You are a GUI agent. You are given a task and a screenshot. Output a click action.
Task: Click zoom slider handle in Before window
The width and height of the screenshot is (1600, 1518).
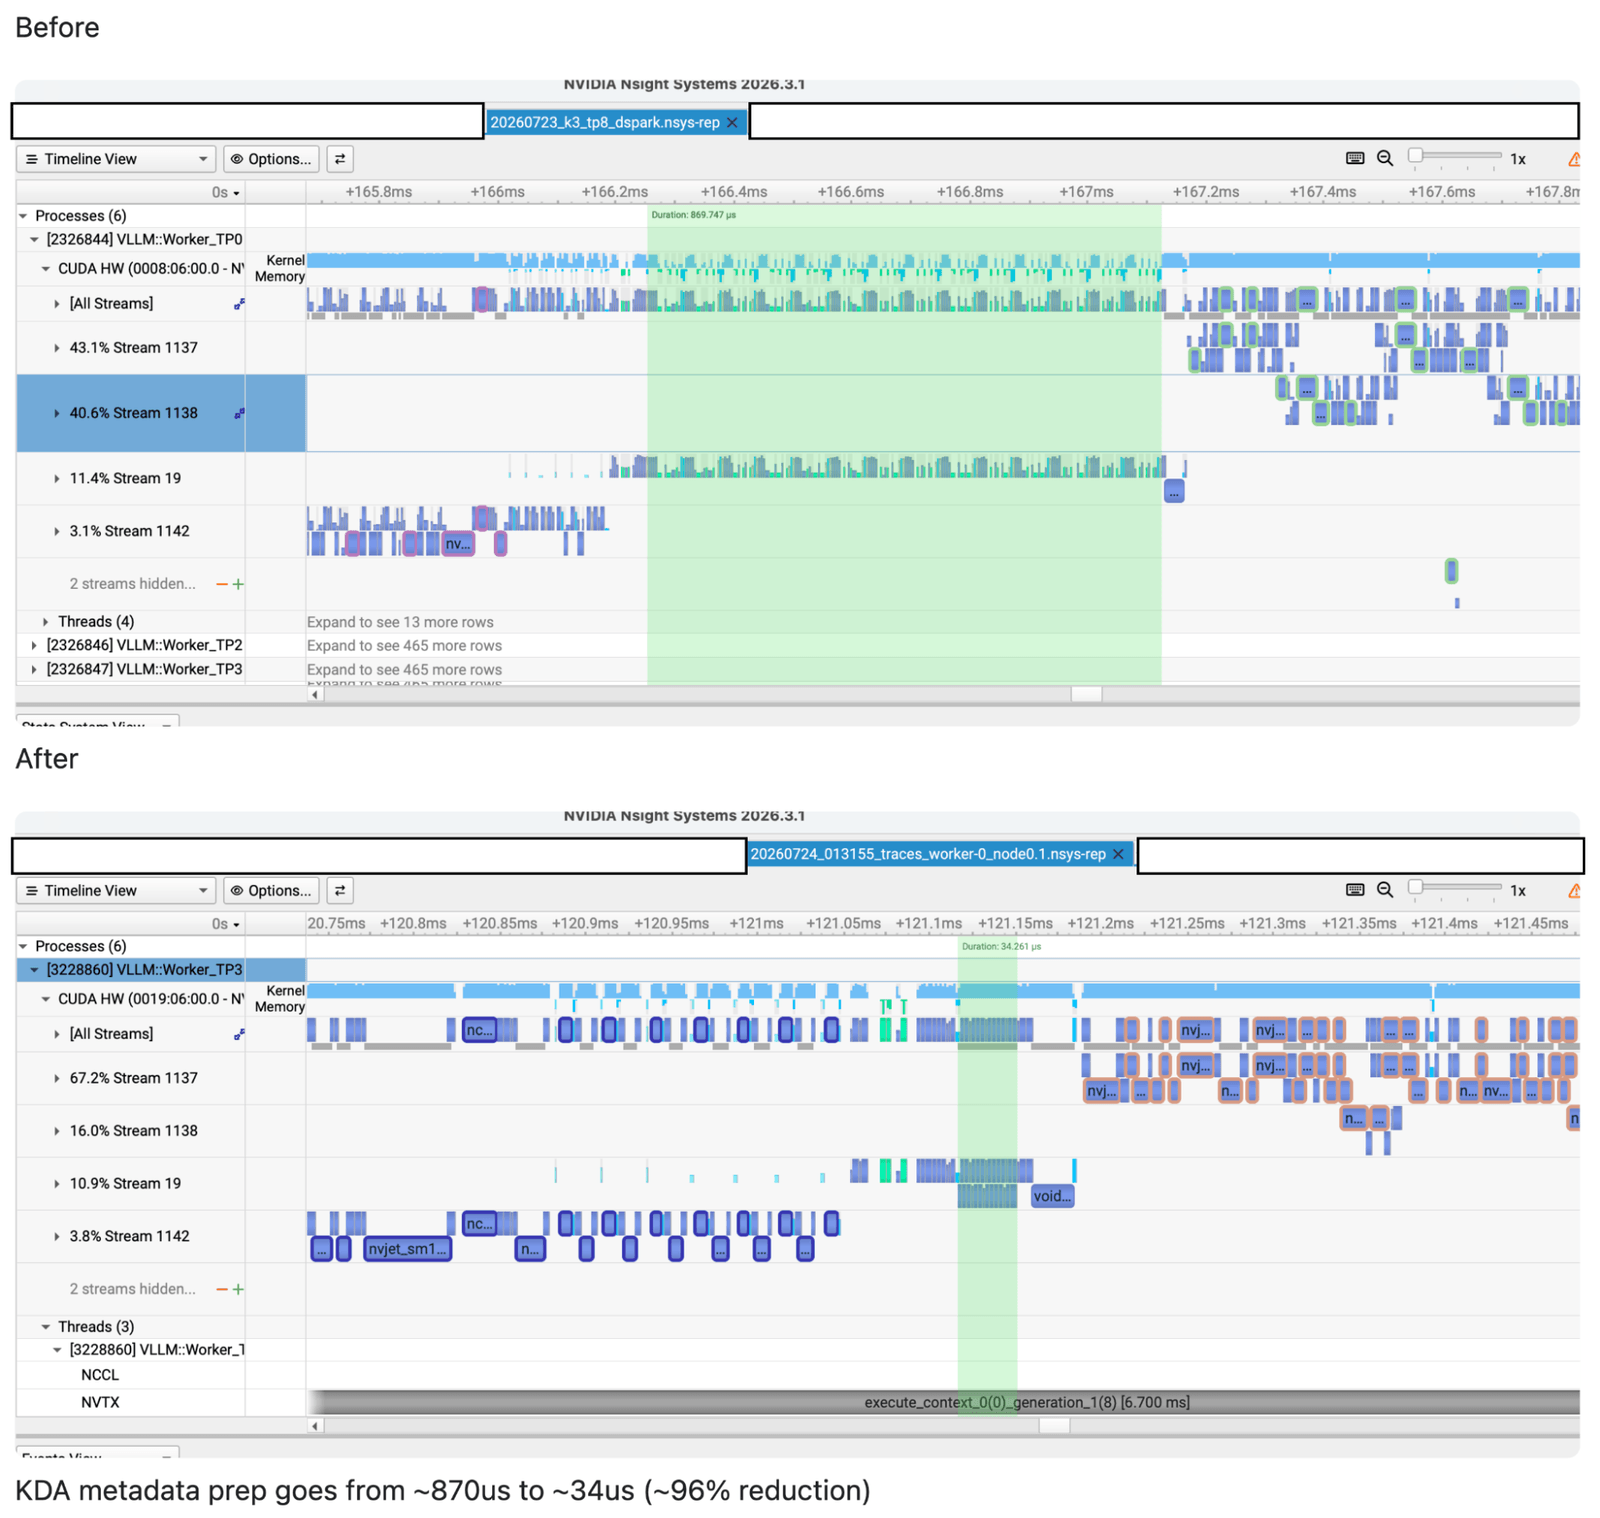tap(1415, 155)
